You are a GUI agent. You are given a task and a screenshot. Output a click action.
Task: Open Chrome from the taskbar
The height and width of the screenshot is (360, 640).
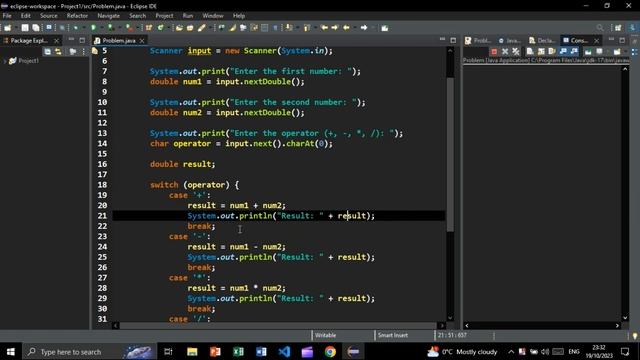(330, 351)
